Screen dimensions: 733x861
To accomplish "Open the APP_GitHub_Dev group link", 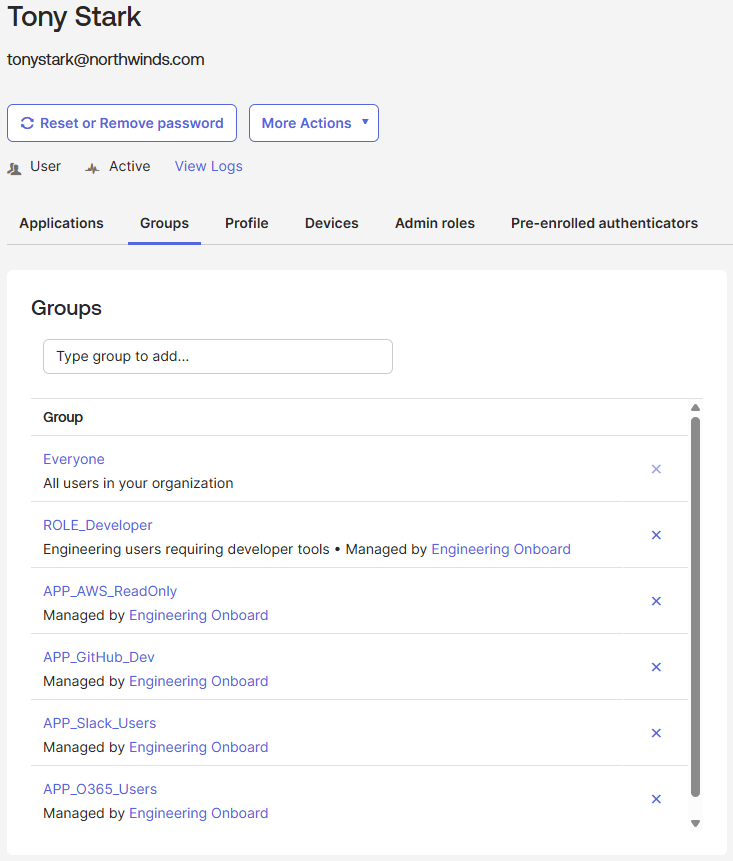I will pos(99,657).
